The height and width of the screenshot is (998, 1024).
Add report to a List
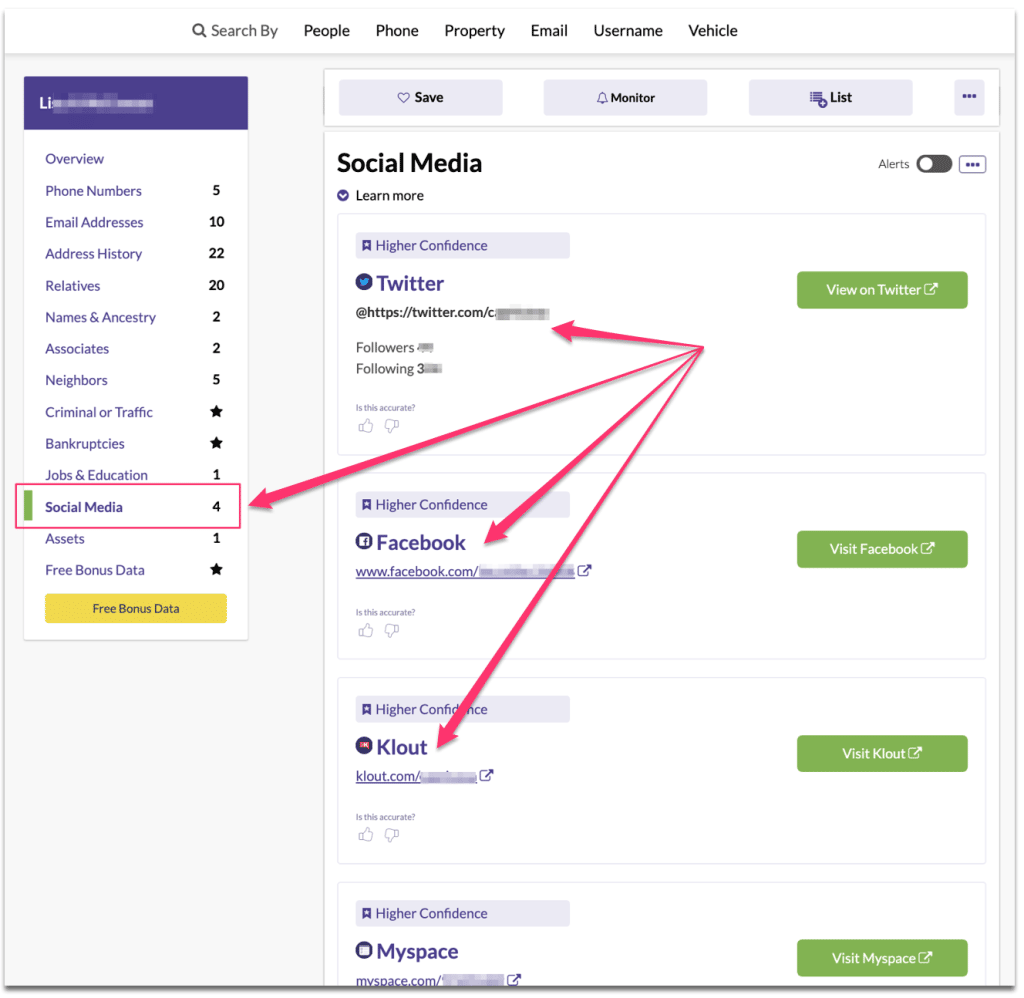click(x=831, y=97)
